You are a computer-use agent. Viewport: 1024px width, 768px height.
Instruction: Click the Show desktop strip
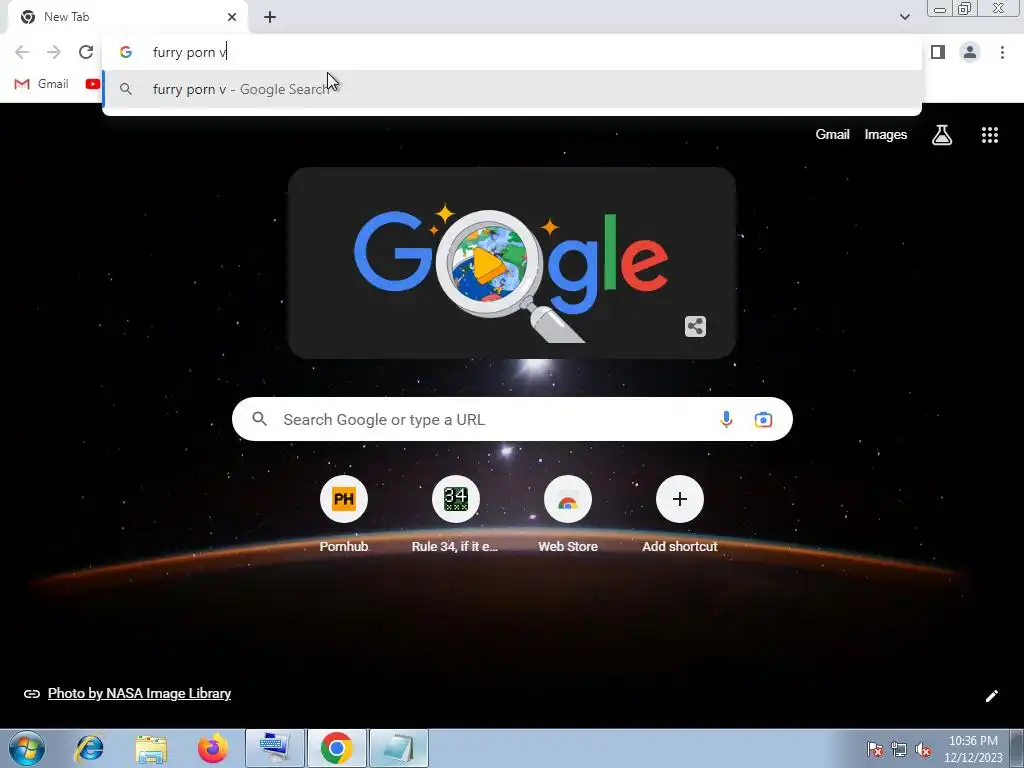tap(1017, 748)
